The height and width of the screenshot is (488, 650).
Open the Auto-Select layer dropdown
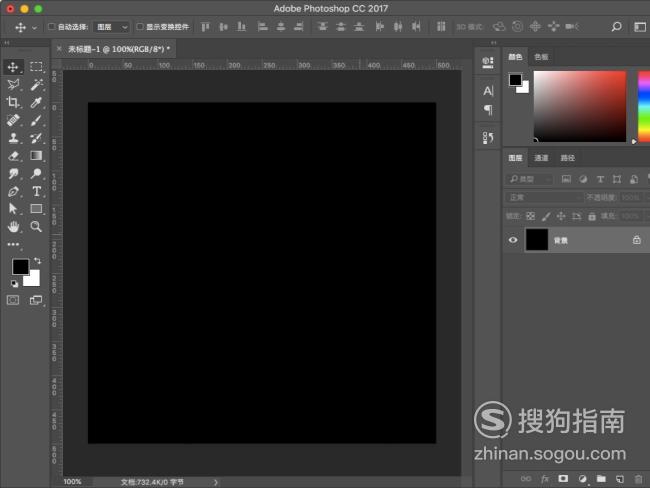tap(111, 27)
